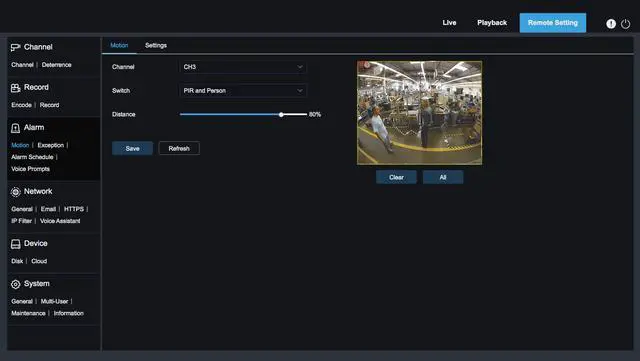Switch to the Settings tab
The width and height of the screenshot is (640, 361).
pos(156,45)
